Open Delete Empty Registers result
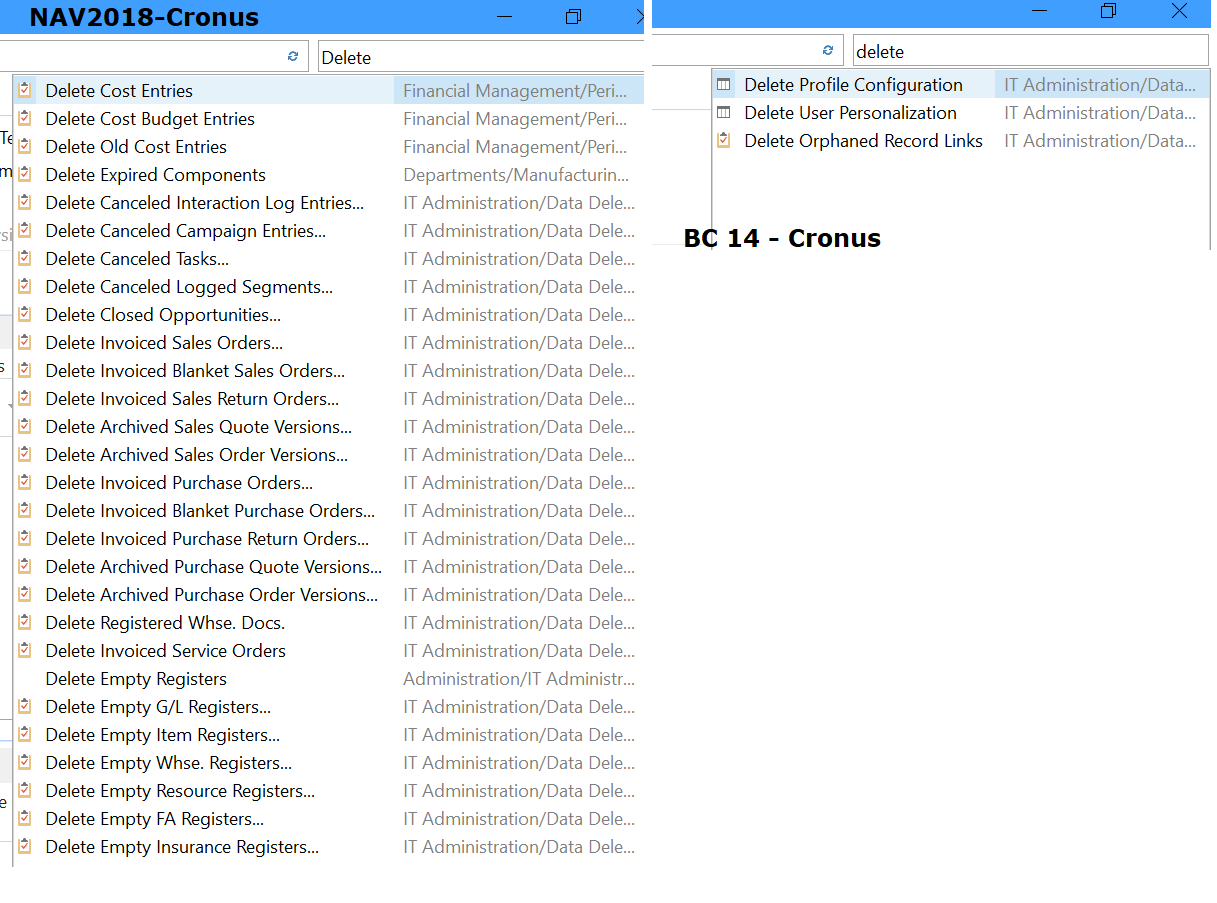 click(328, 678)
